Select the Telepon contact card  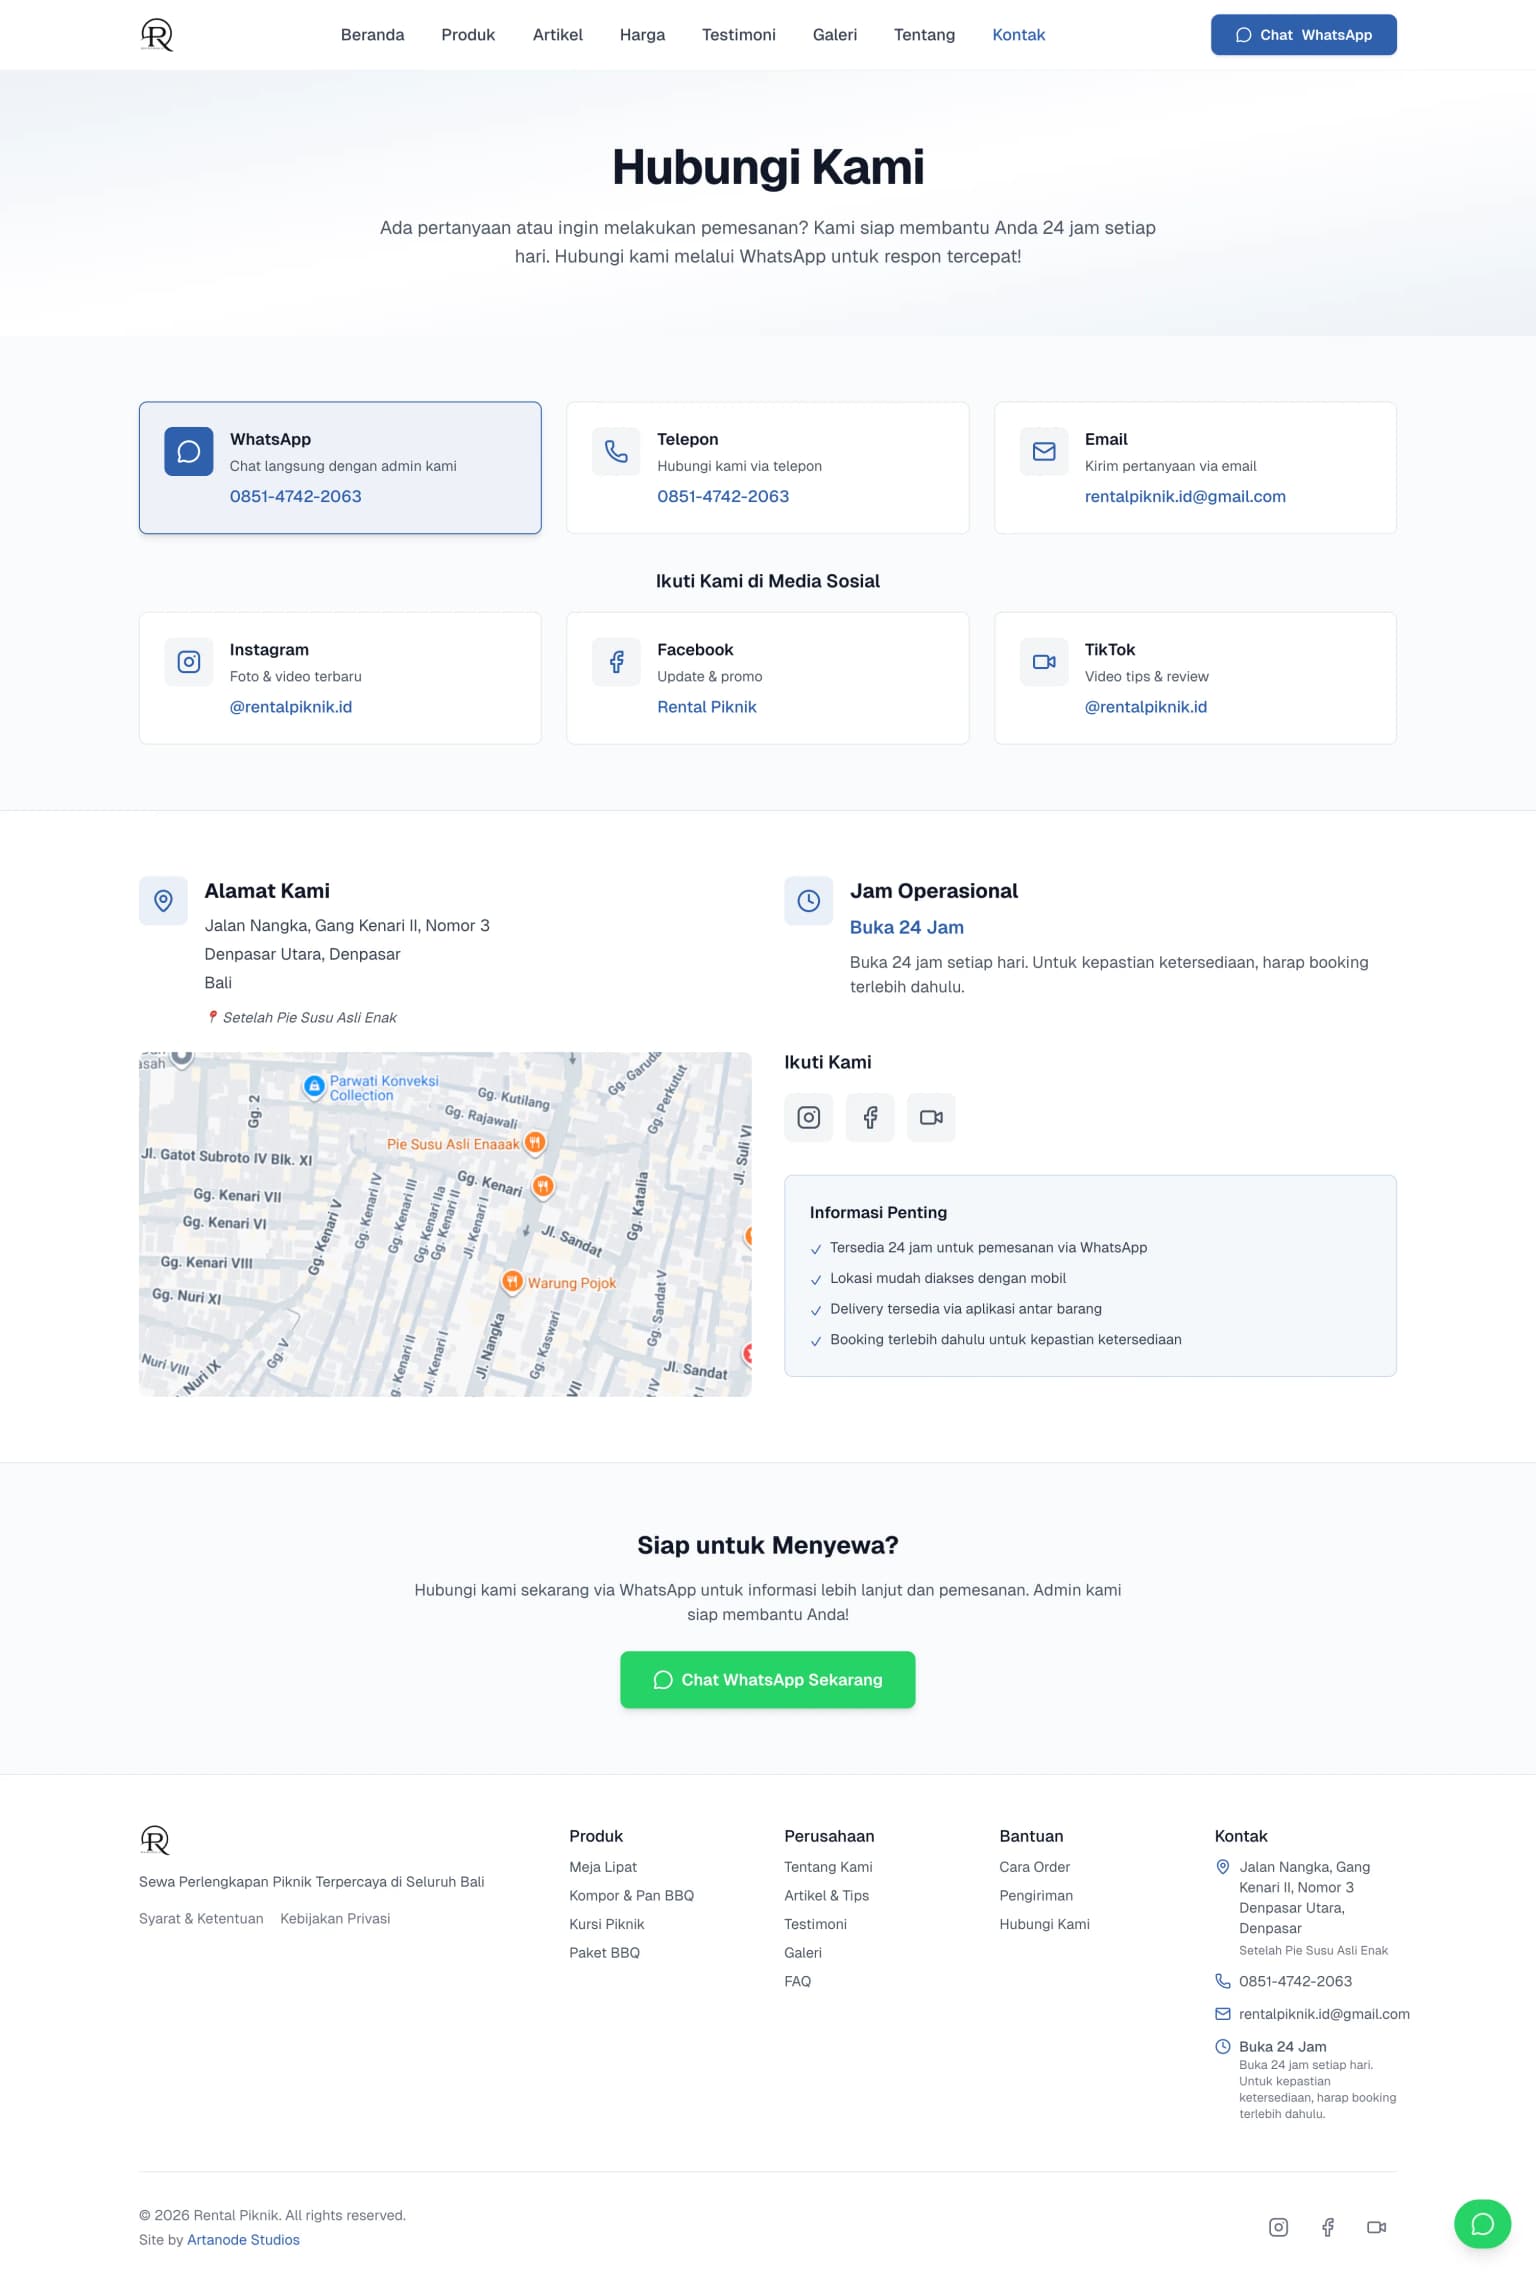tap(767, 467)
